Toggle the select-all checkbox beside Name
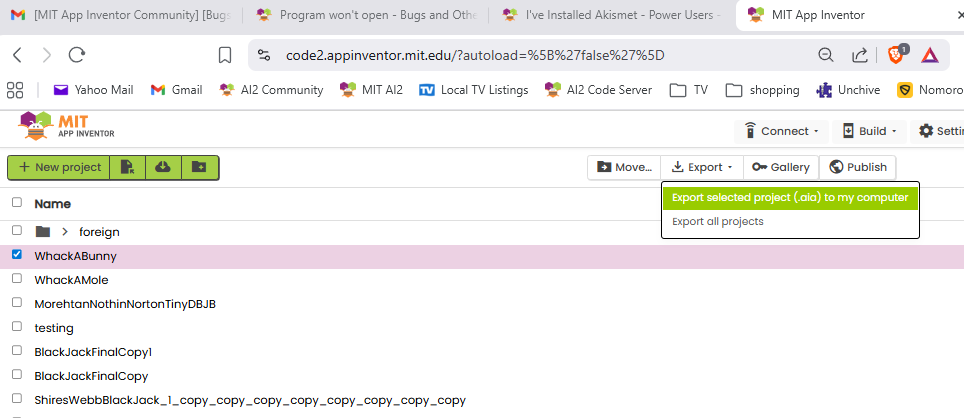 coord(16,203)
